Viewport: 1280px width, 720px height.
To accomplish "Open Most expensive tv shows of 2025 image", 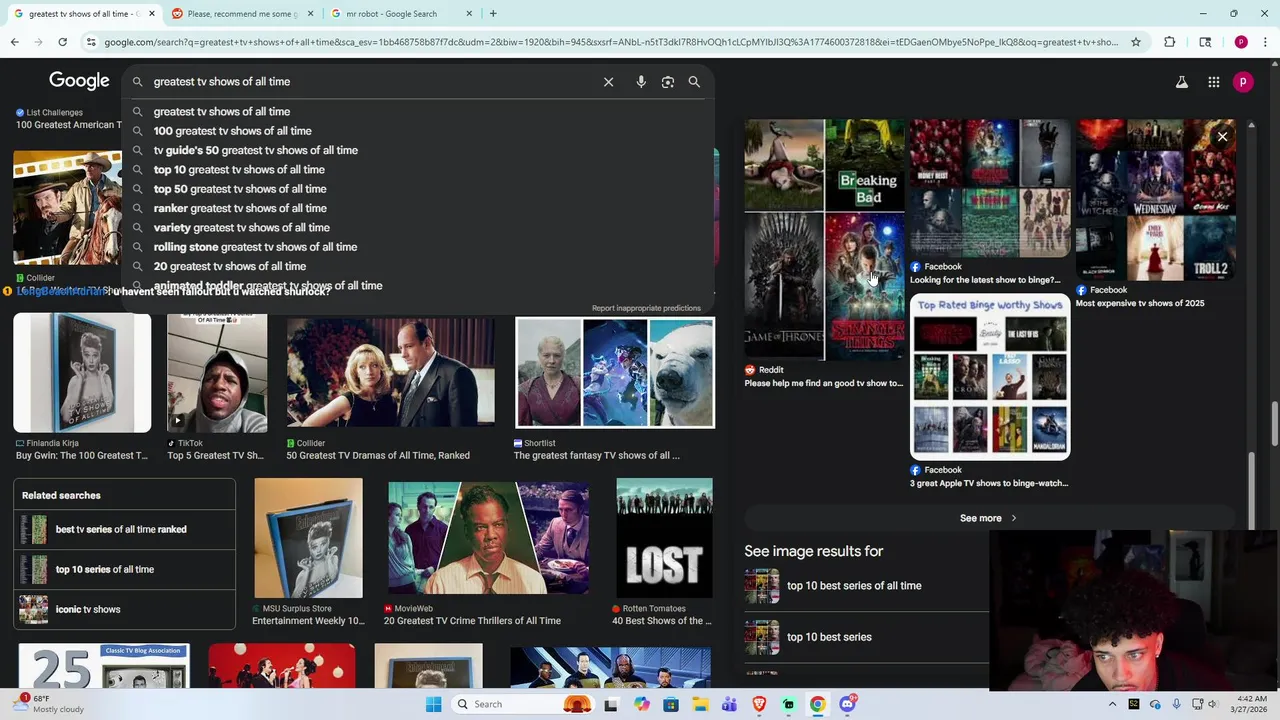I will point(1156,200).
